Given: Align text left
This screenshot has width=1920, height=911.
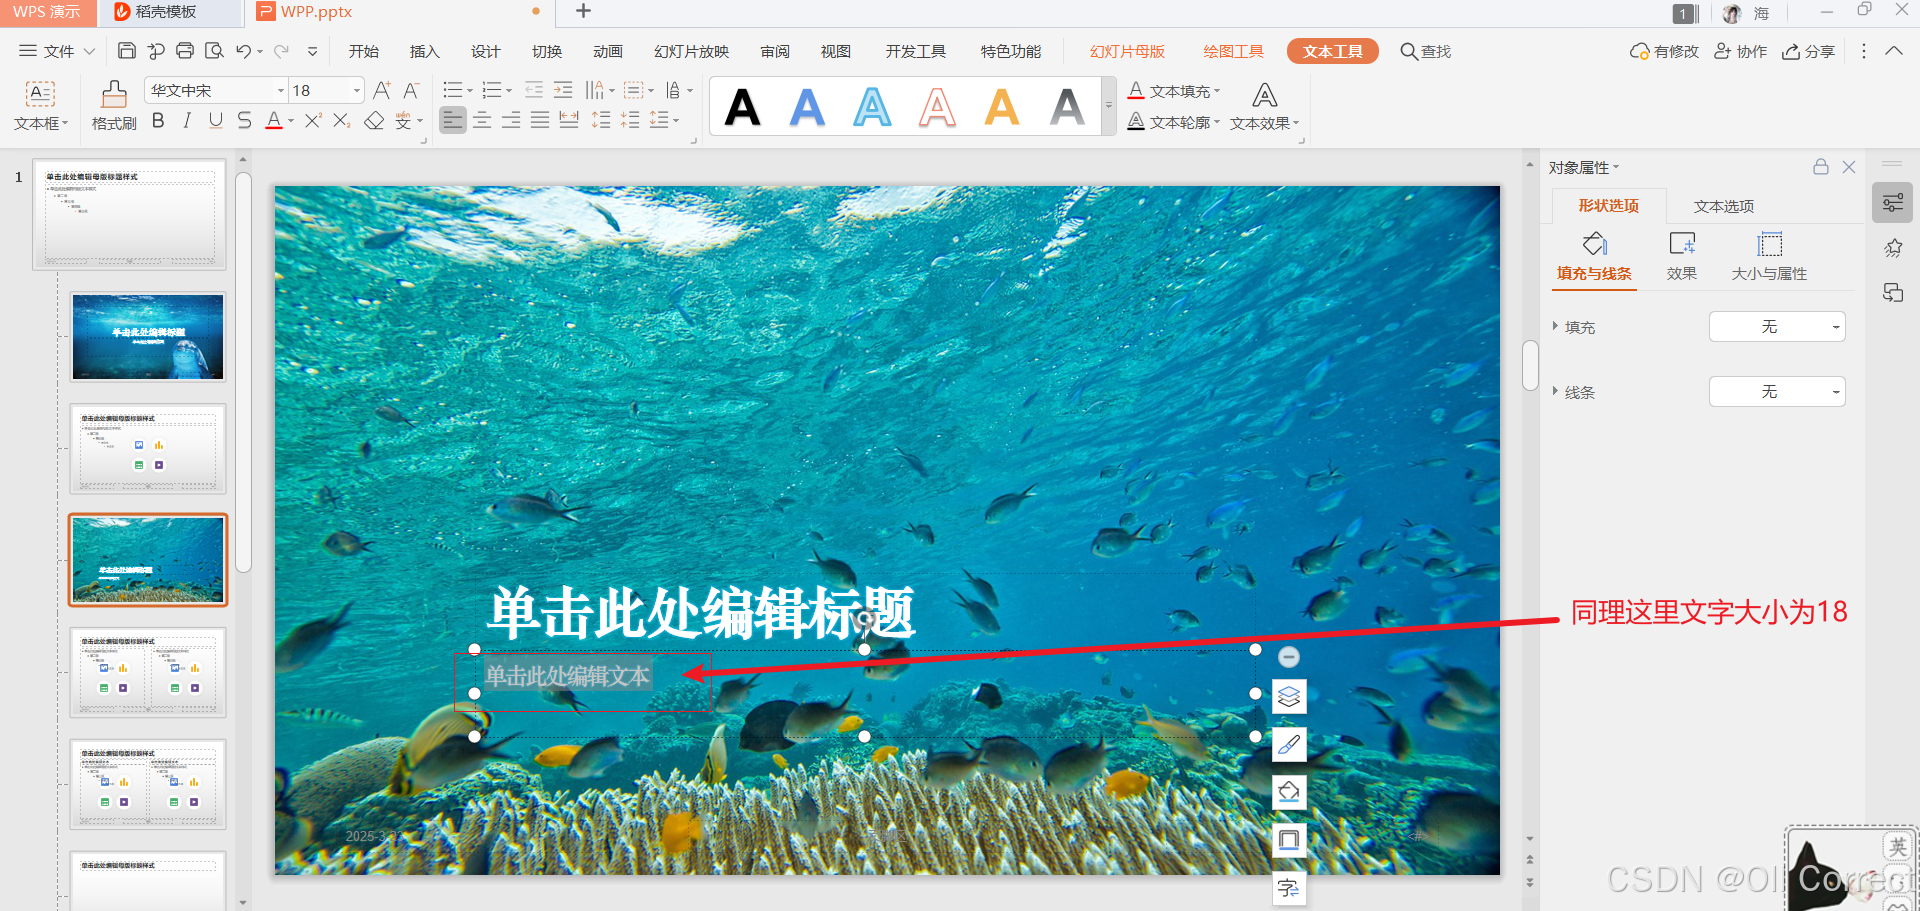Looking at the screenshot, I should (453, 121).
